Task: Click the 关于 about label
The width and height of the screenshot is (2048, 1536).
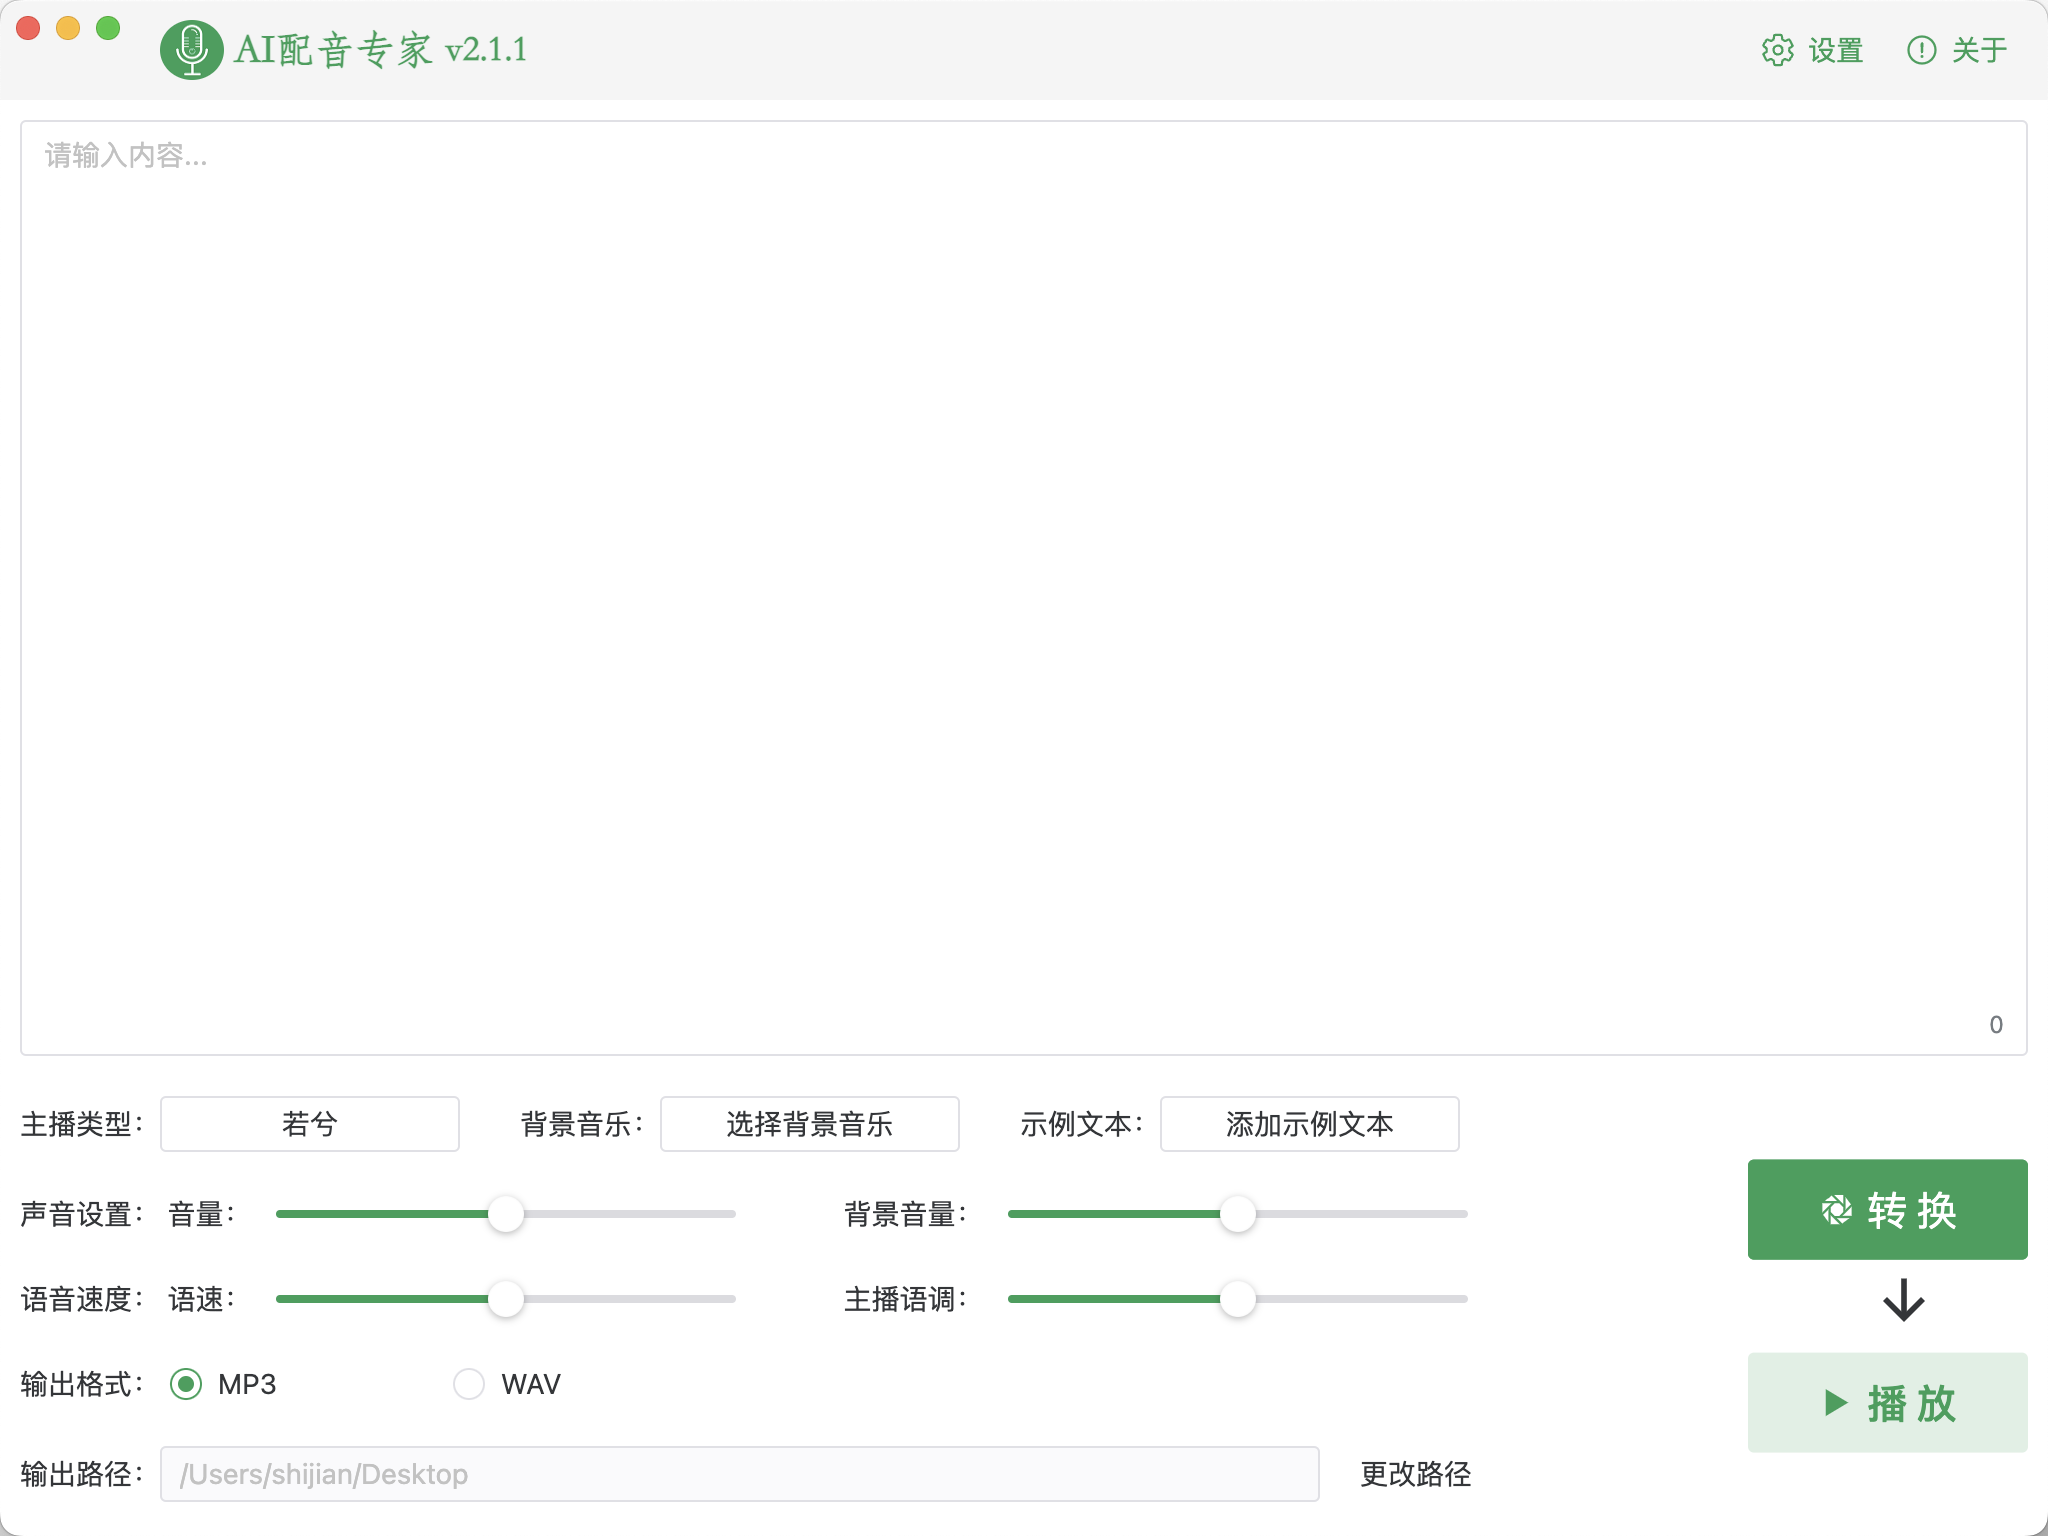Action: (x=1979, y=50)
